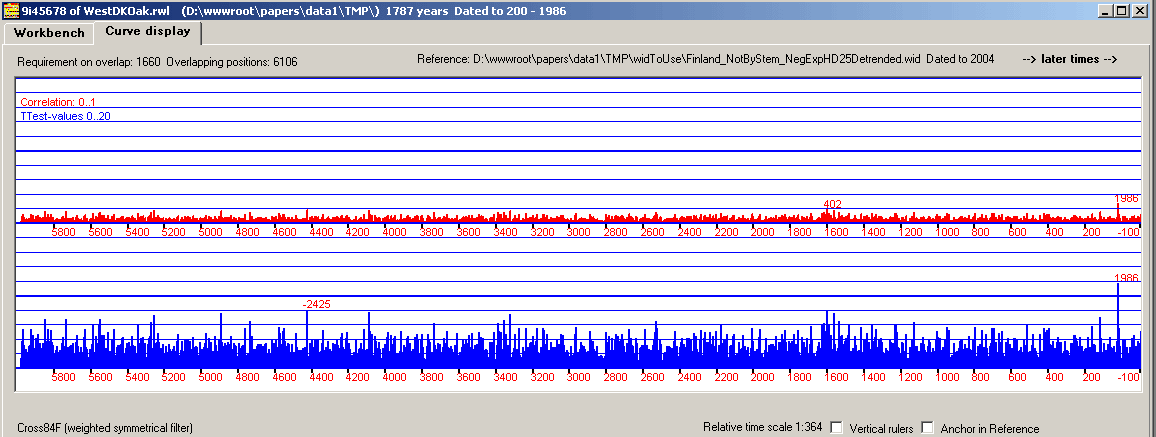Click the Cross84F filter status text
Screen dimensions: 1156x437
105,428
